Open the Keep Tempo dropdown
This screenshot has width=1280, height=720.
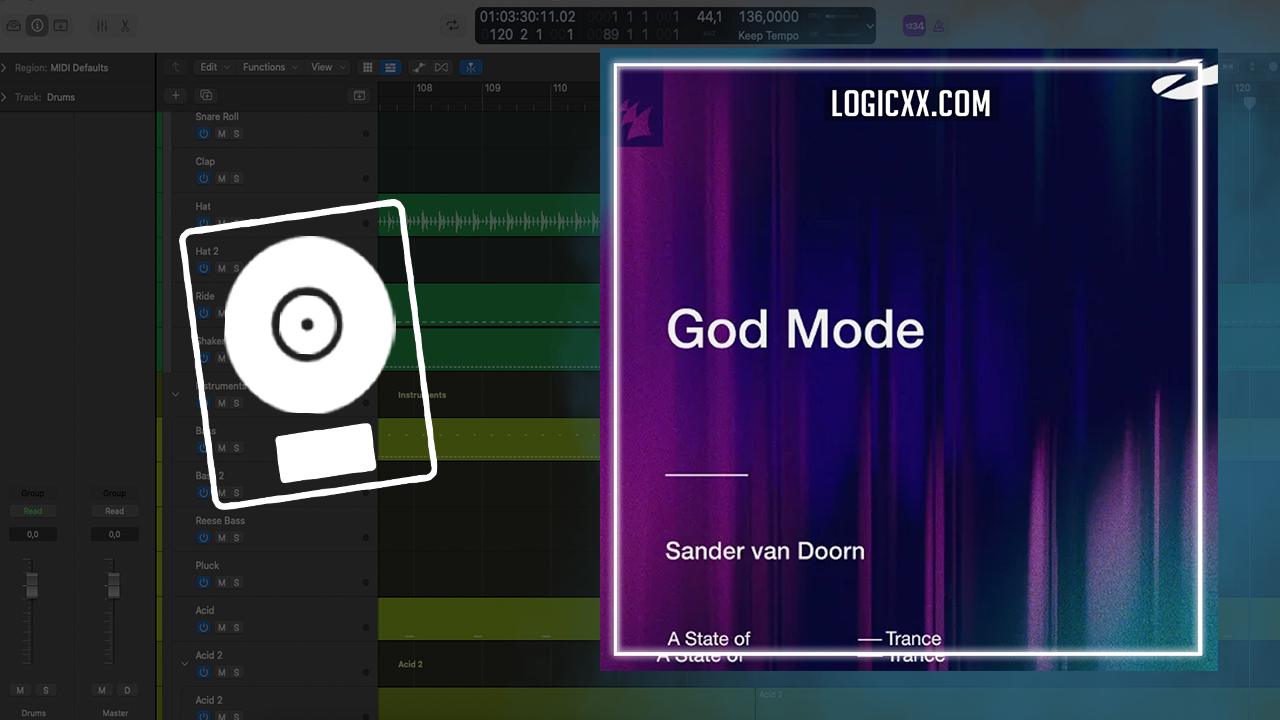[768, 36]
